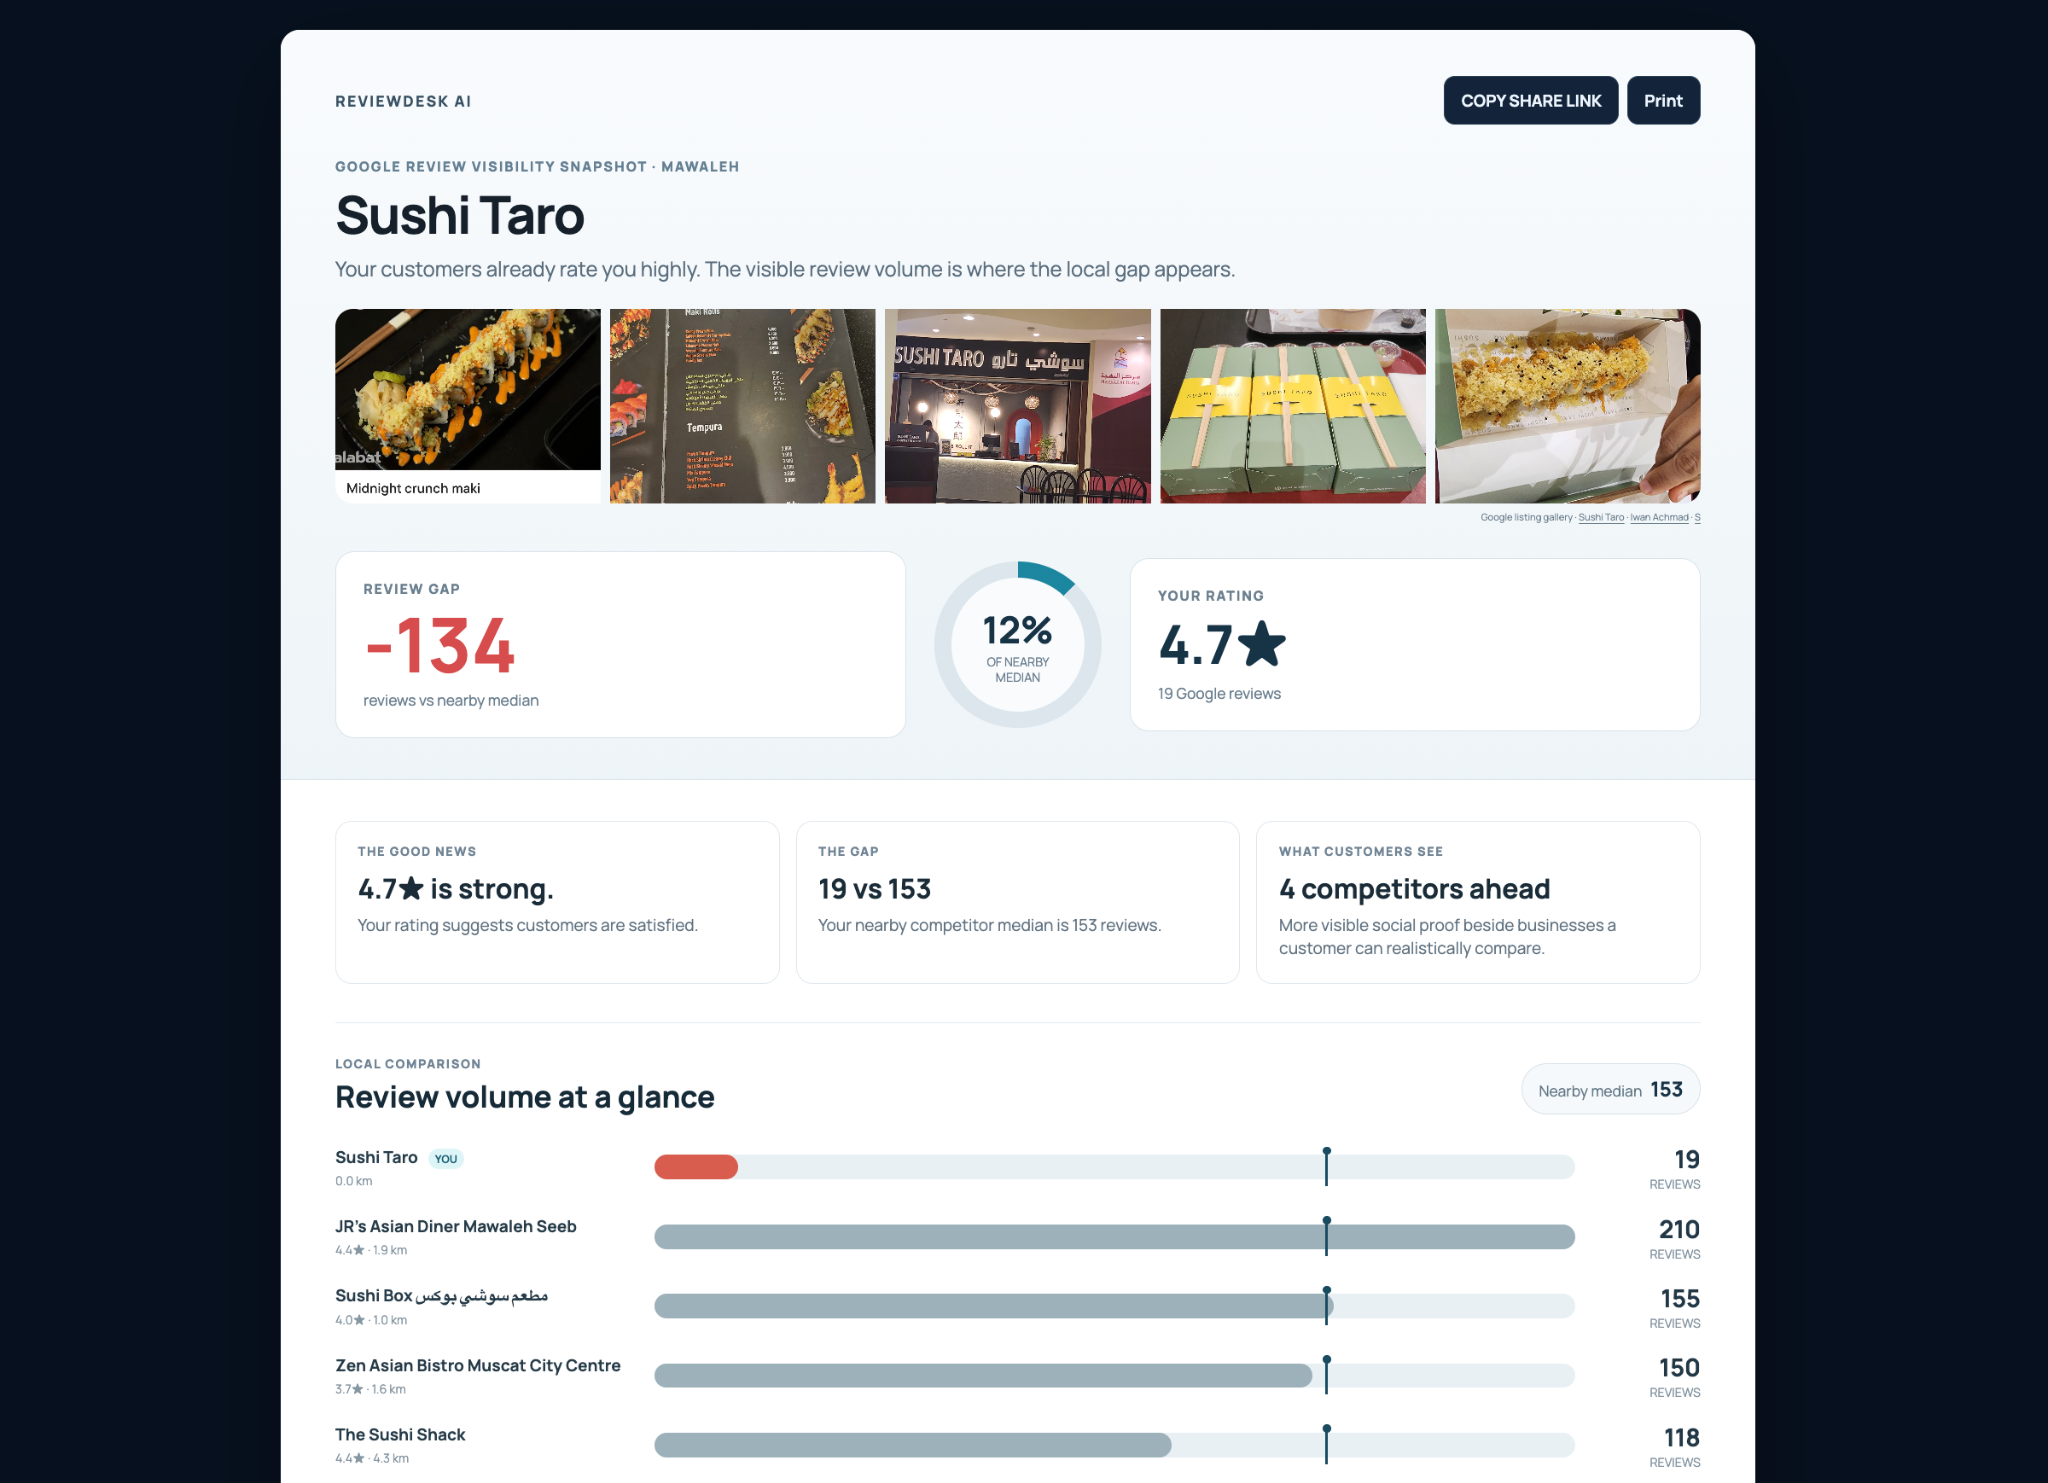Follow the Sushi Taro gallery credit link
The image size is (2048, 1483).
(x=1601, y=518)
